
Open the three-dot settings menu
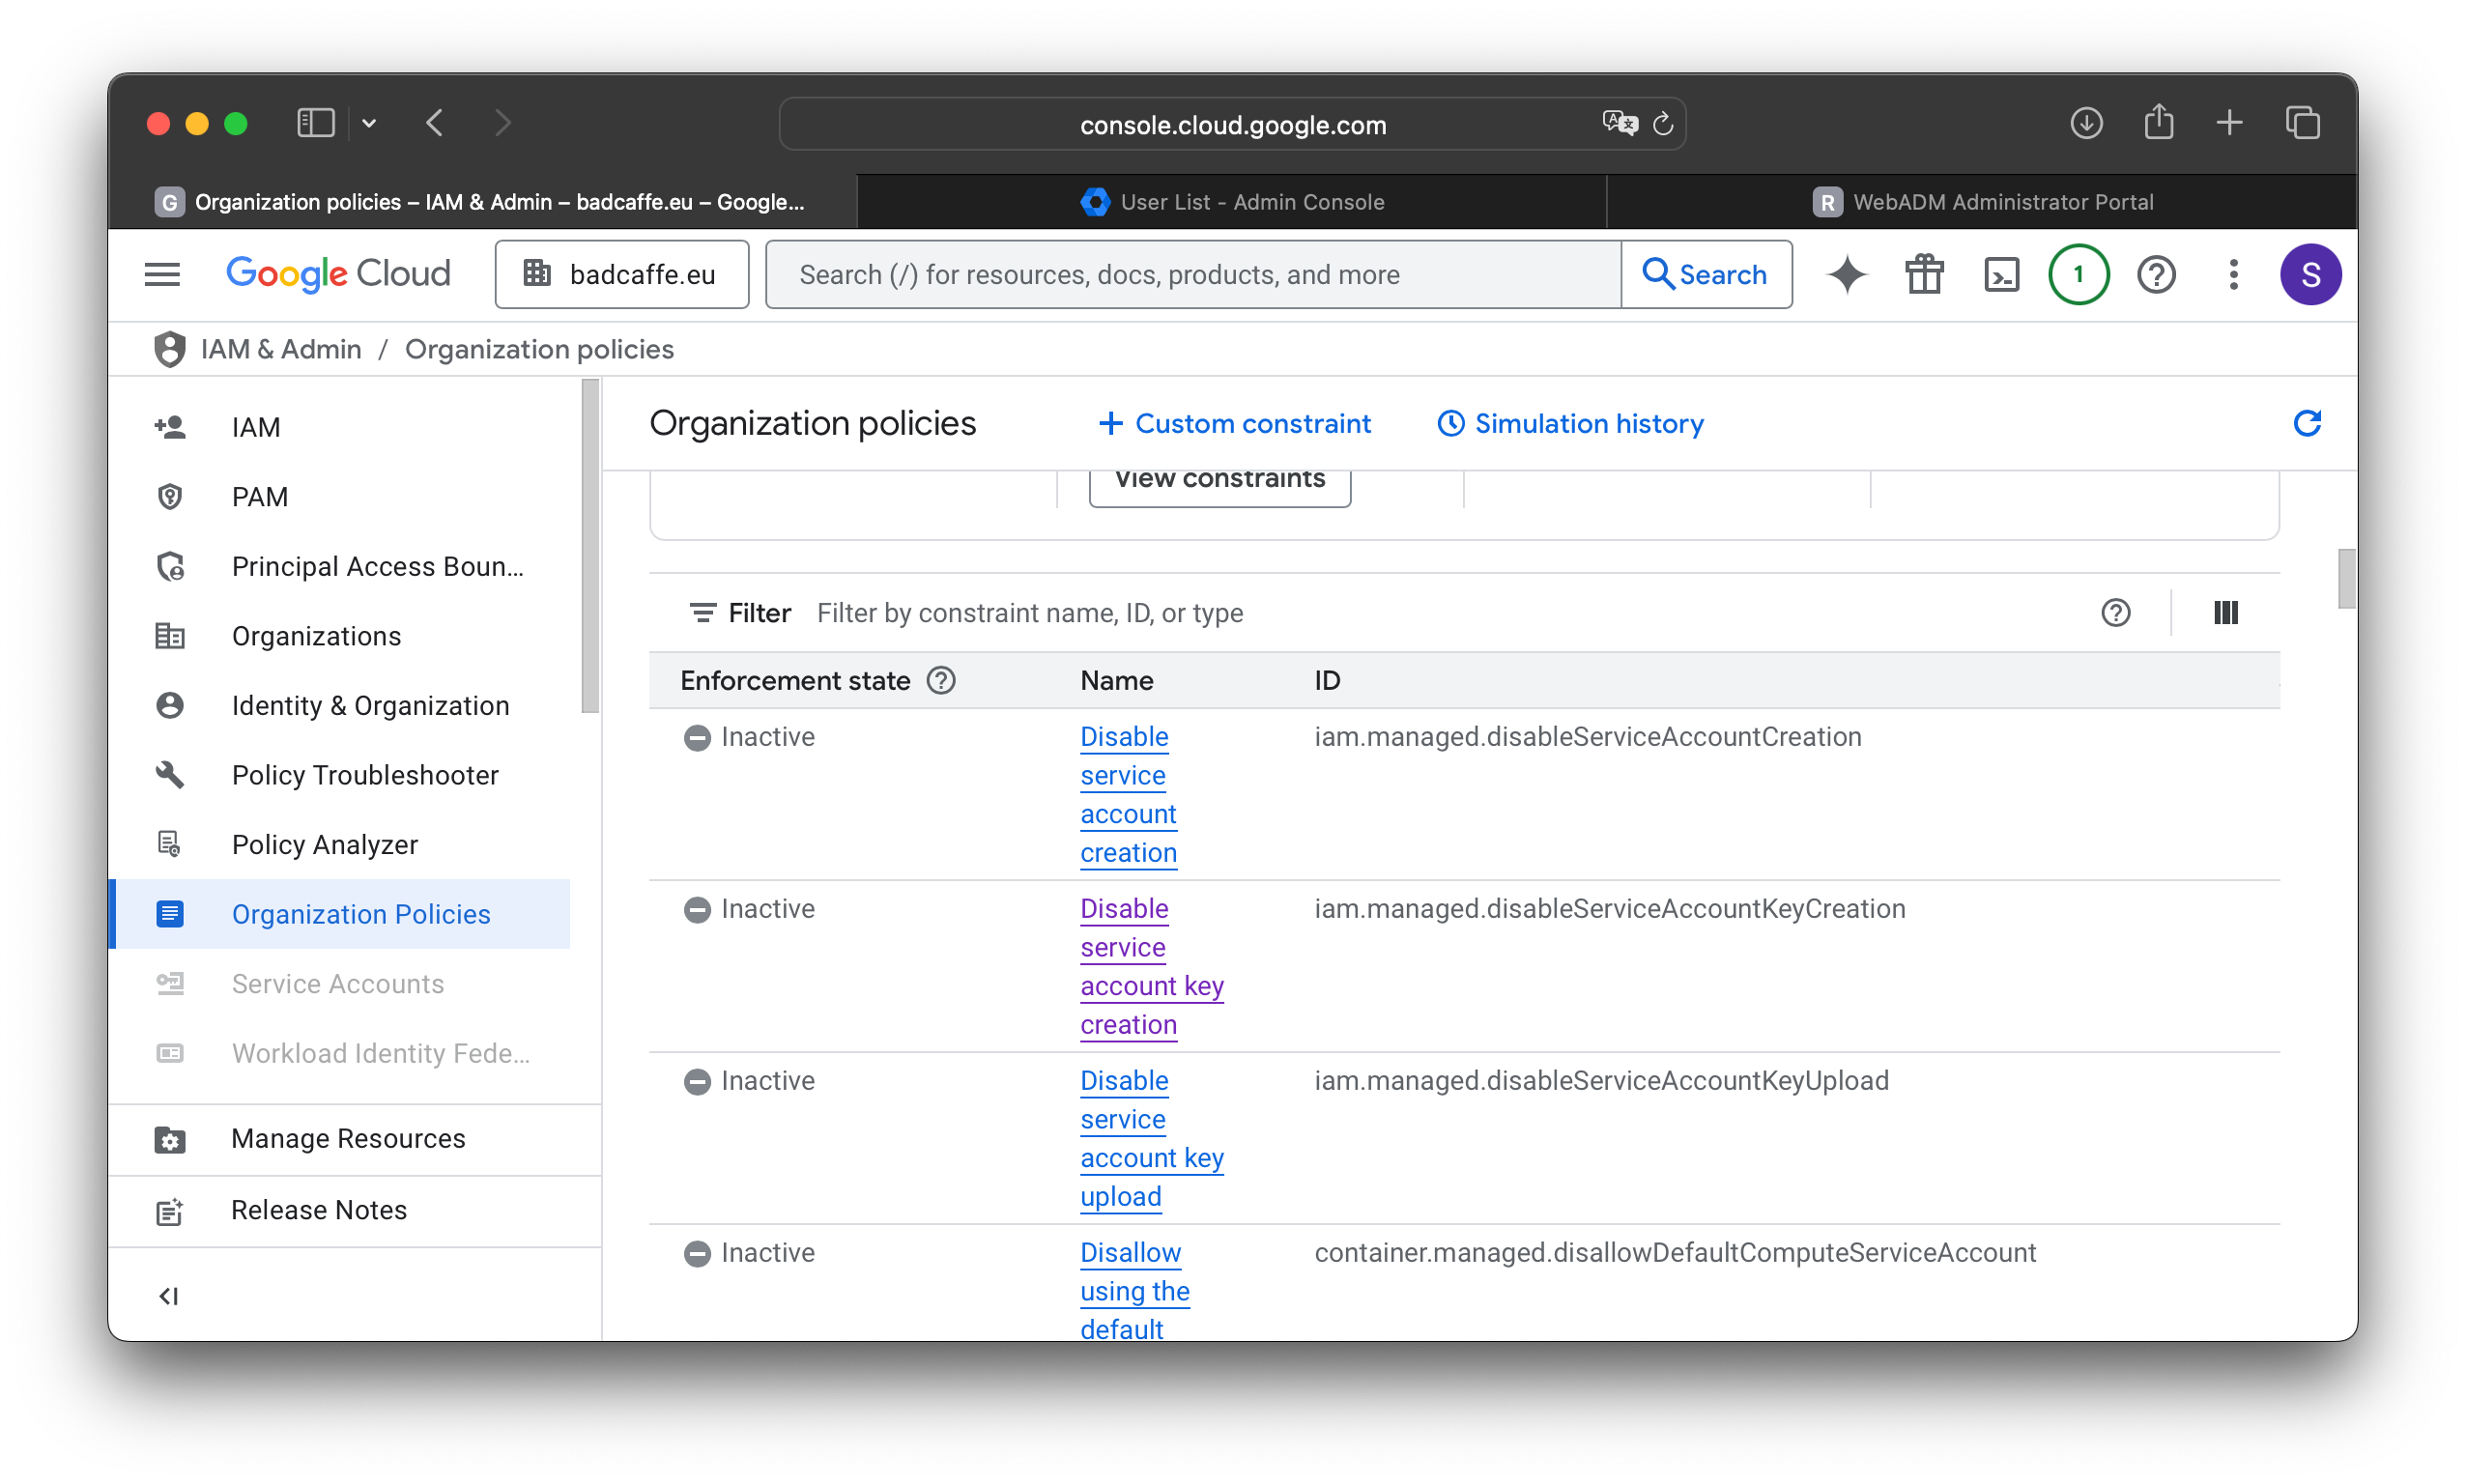2232,274
